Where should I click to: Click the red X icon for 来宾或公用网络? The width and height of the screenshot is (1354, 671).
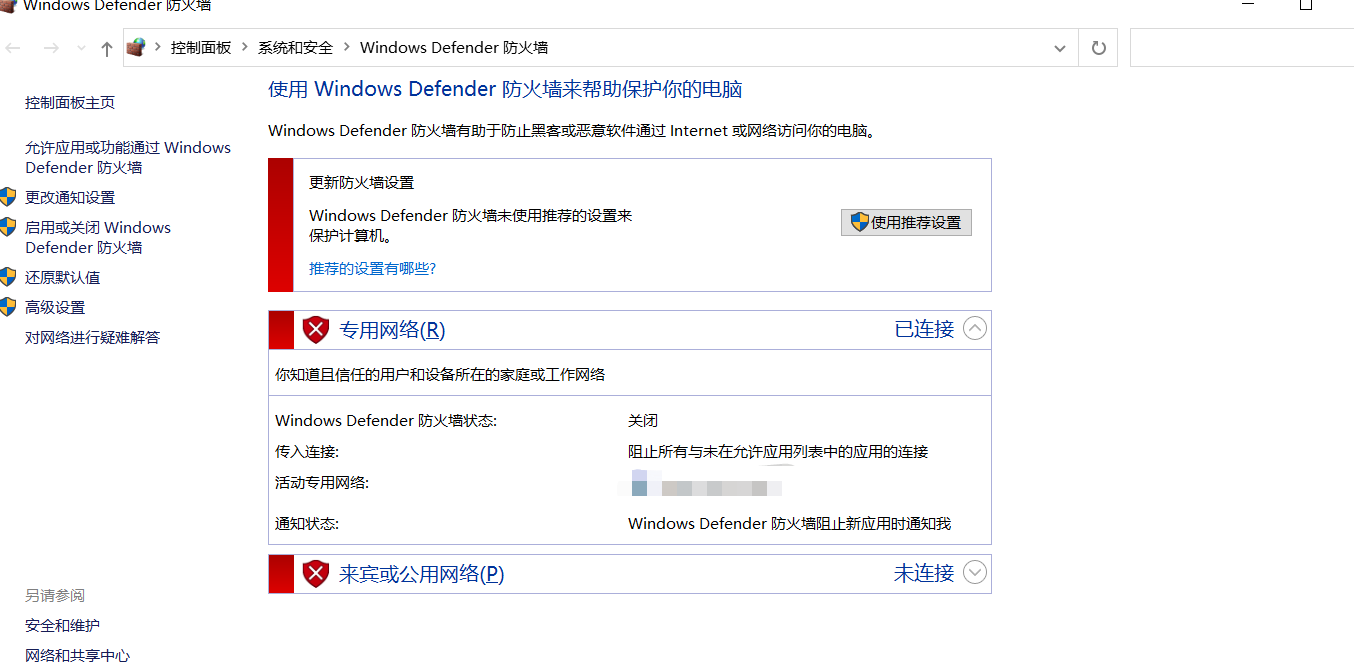316,573
